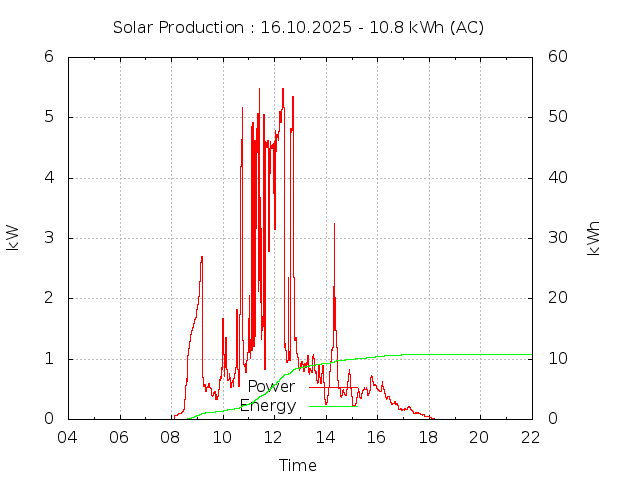Click red Power line sample in legend
640x480 pixels.
point(333,387)
